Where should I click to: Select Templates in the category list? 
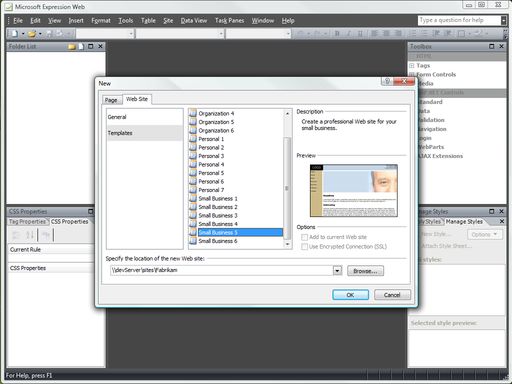pyautogui.click(x=144, y=133)
